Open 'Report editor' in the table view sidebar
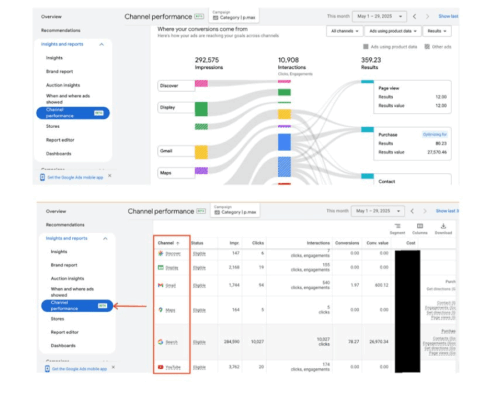 tap(65, 332)
